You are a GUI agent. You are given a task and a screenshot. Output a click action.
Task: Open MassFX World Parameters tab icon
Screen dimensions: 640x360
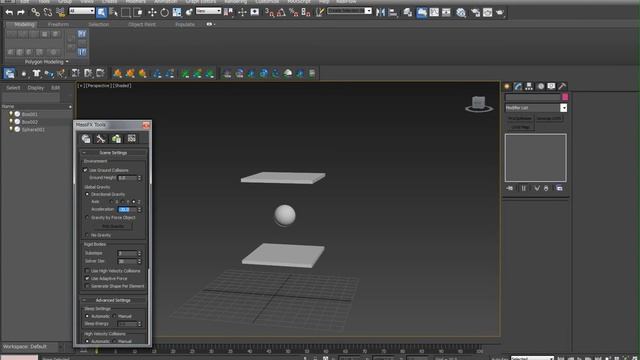click(86, 139)
